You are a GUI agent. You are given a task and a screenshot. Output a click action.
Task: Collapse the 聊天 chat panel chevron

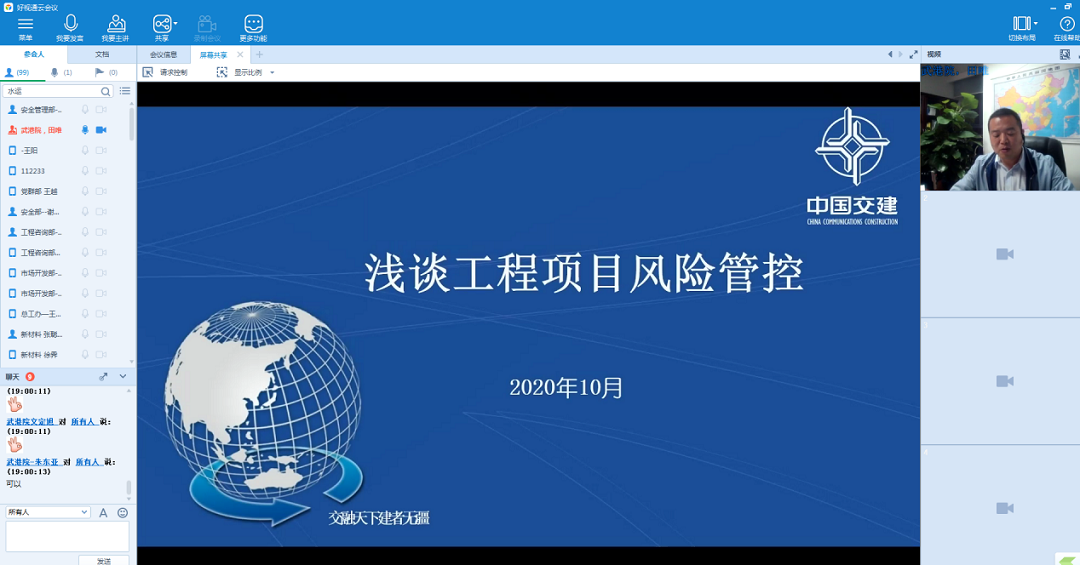click(123, 376)
